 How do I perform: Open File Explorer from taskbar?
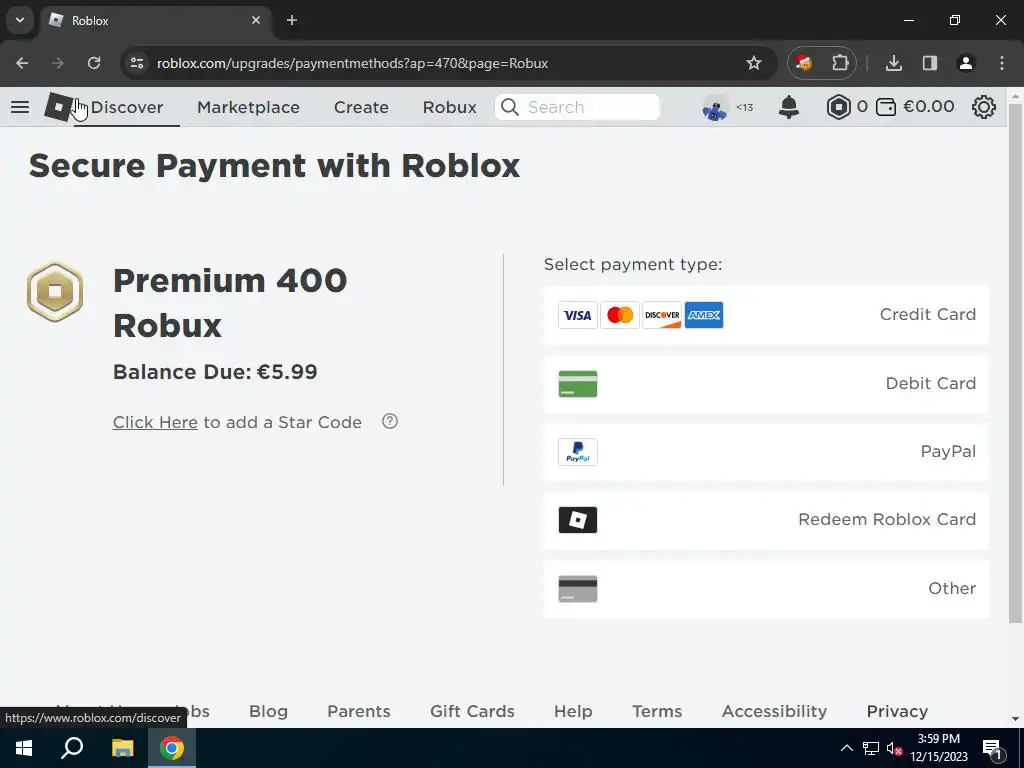click(x=122, y=748)
